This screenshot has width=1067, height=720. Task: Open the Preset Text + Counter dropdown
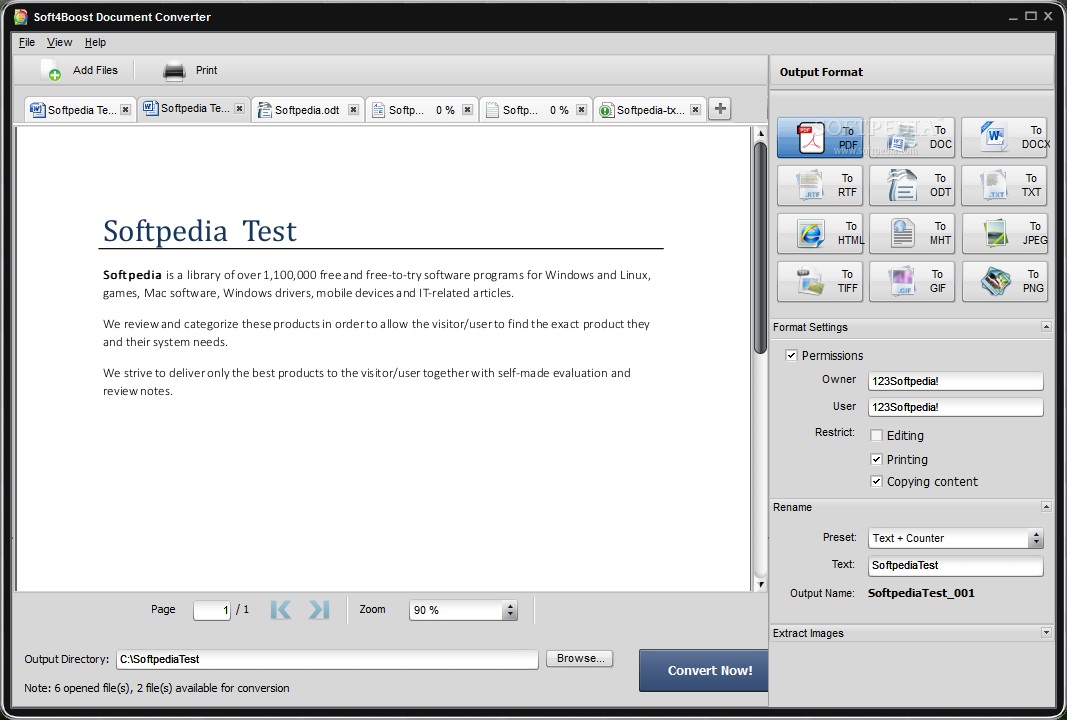coord(955,539)
